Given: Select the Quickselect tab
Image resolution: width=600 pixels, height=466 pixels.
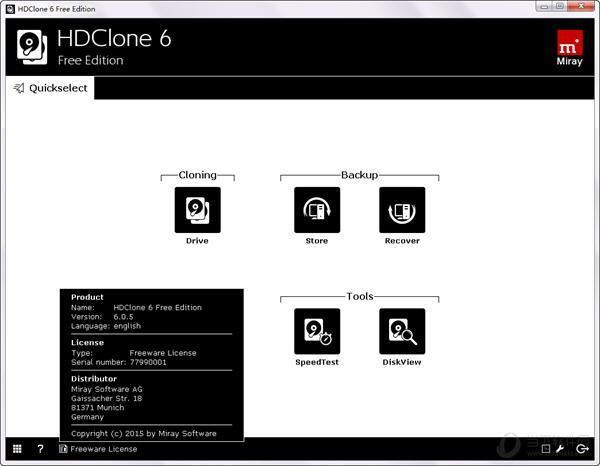Looking at the screenshot, I should click(50, 88).
